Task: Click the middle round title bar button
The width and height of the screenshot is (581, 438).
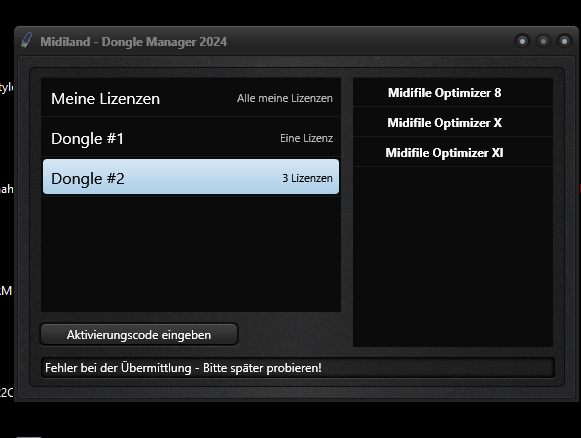Action: coord(544,41)
